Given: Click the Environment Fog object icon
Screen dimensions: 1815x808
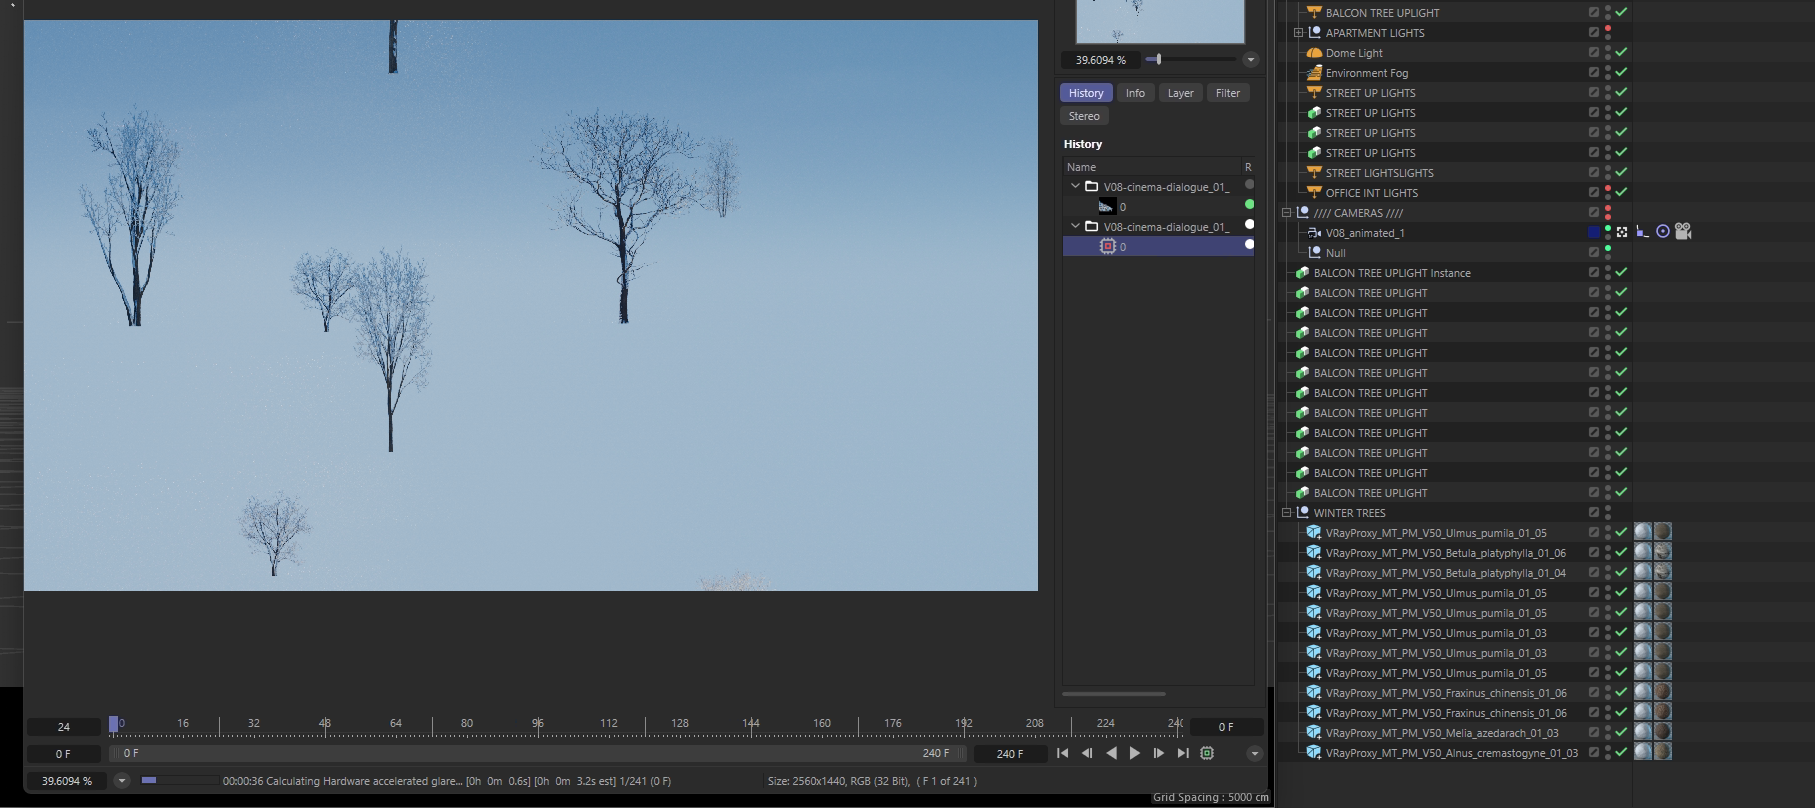Looking at the screenshot, I should tap(1314, 73).
